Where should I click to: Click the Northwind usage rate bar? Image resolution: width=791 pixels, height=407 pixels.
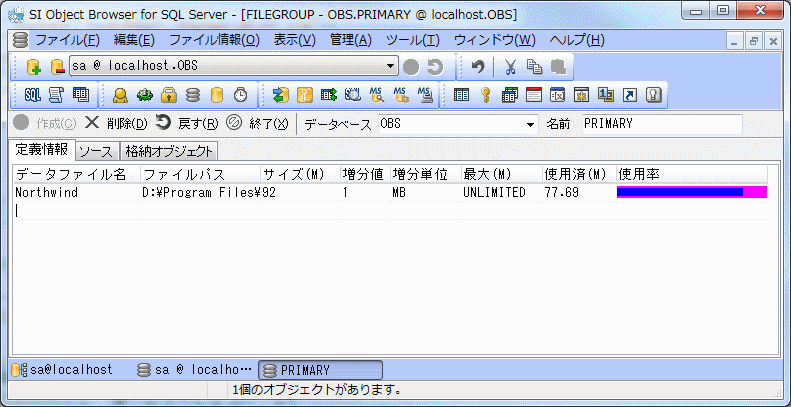pyautogui.click(x=691, y=192)
